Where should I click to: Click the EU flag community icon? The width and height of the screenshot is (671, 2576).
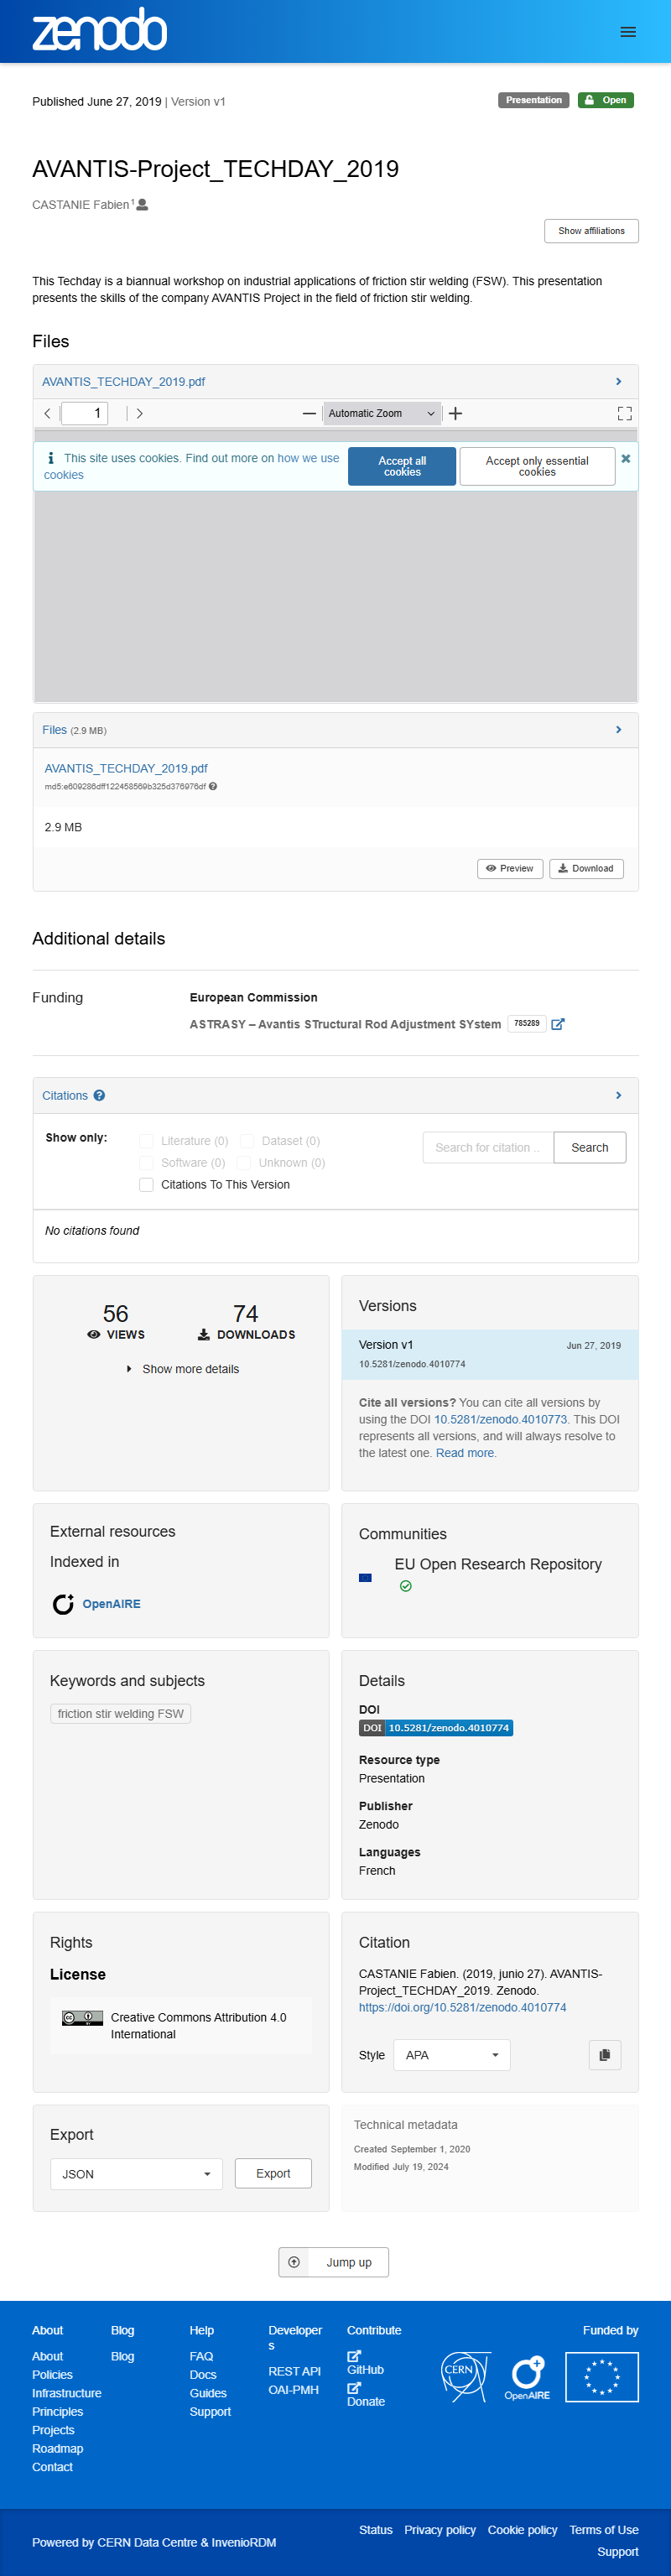pyautogui.click(x=365, y=1577)
